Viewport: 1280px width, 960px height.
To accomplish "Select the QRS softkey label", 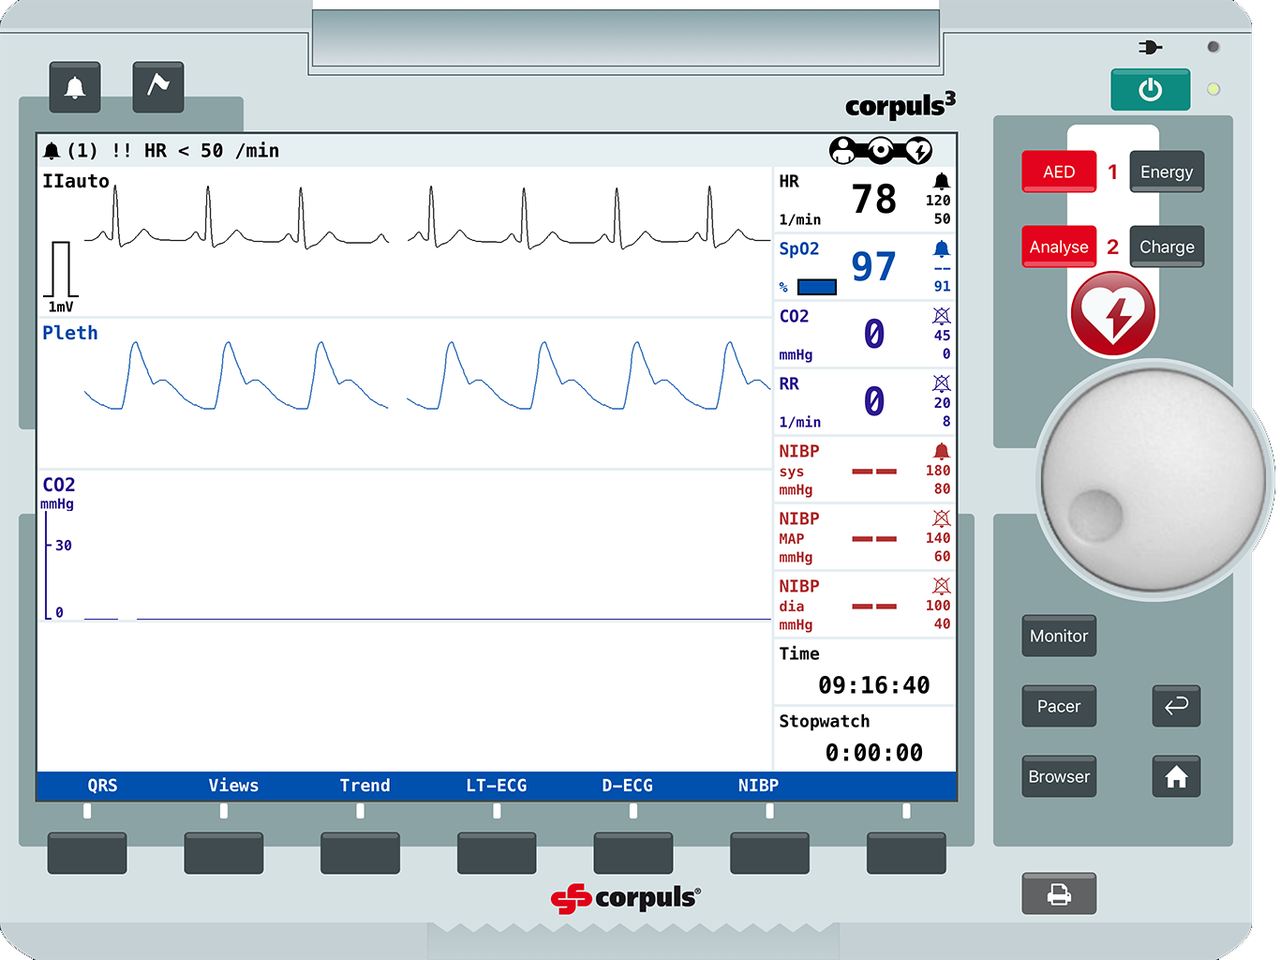I will pos(102,786).
